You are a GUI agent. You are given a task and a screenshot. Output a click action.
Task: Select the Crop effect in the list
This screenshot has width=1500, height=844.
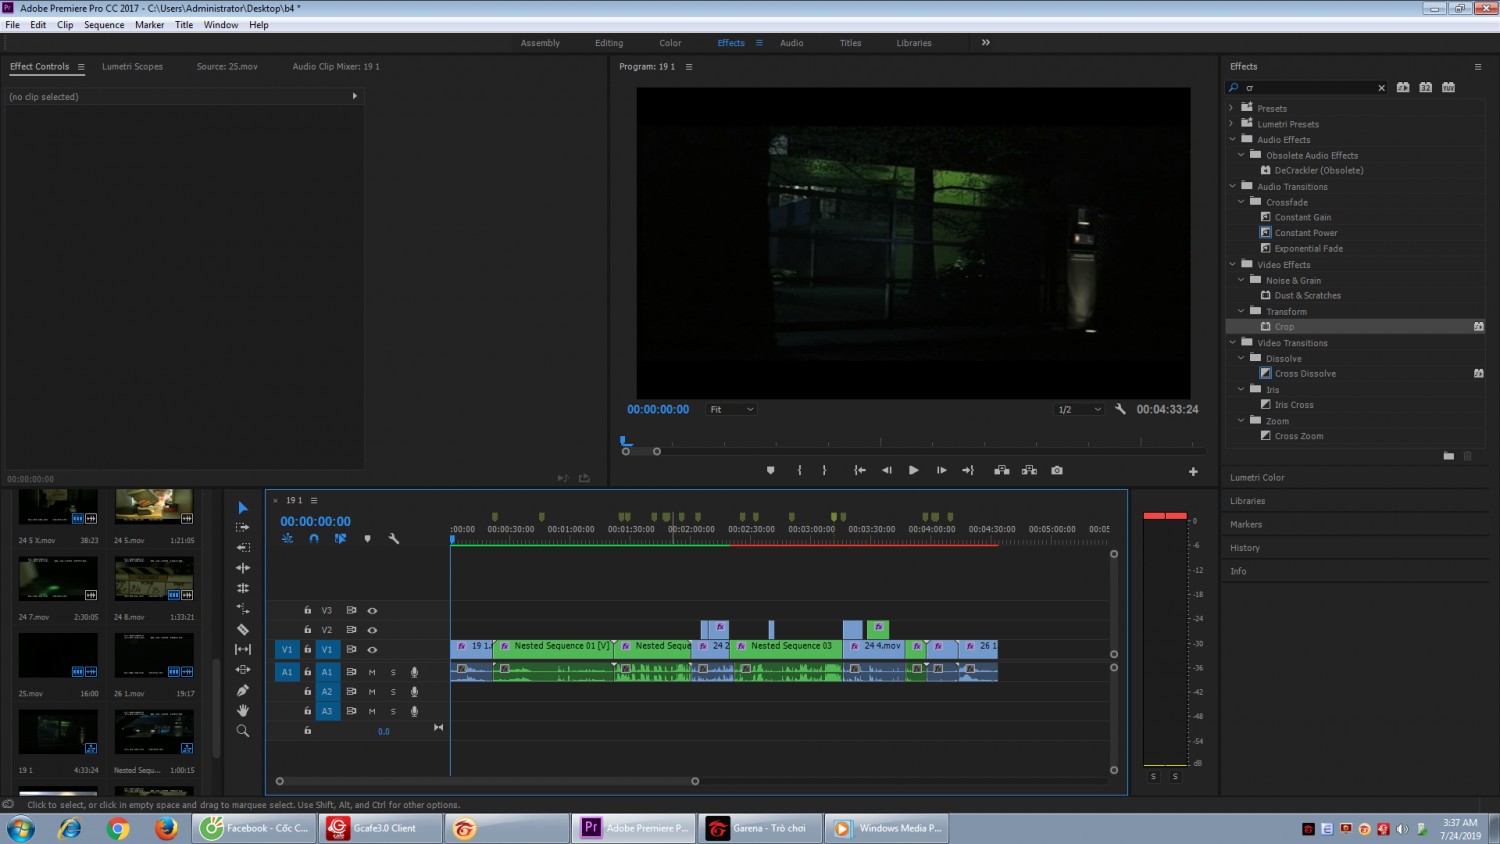[1284, 327]
